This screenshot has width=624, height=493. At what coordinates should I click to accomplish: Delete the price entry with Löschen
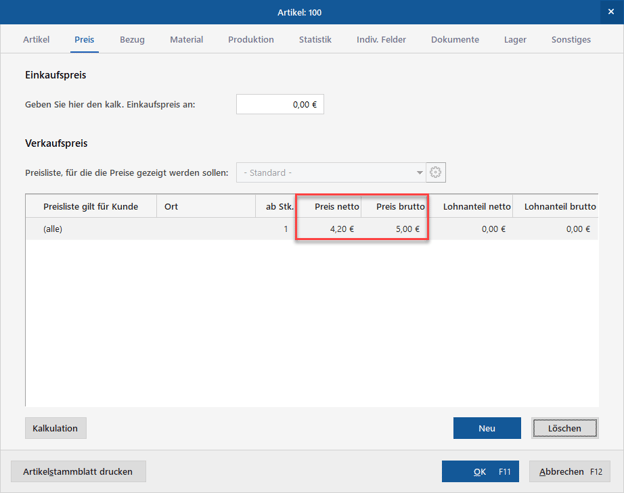tap(565, 428)
